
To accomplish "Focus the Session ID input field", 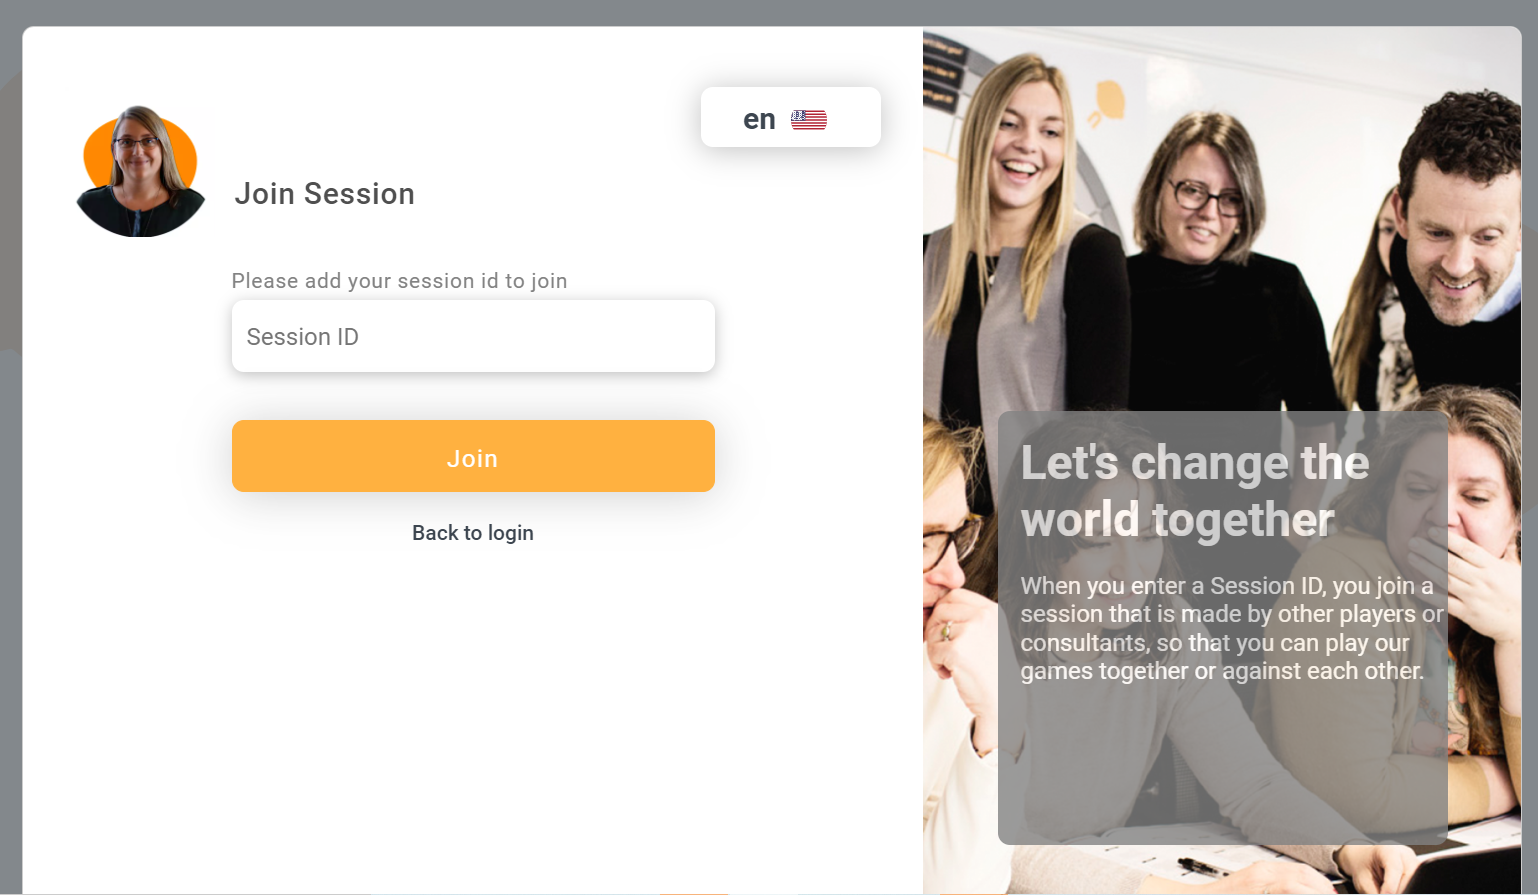I will point(473,336).
